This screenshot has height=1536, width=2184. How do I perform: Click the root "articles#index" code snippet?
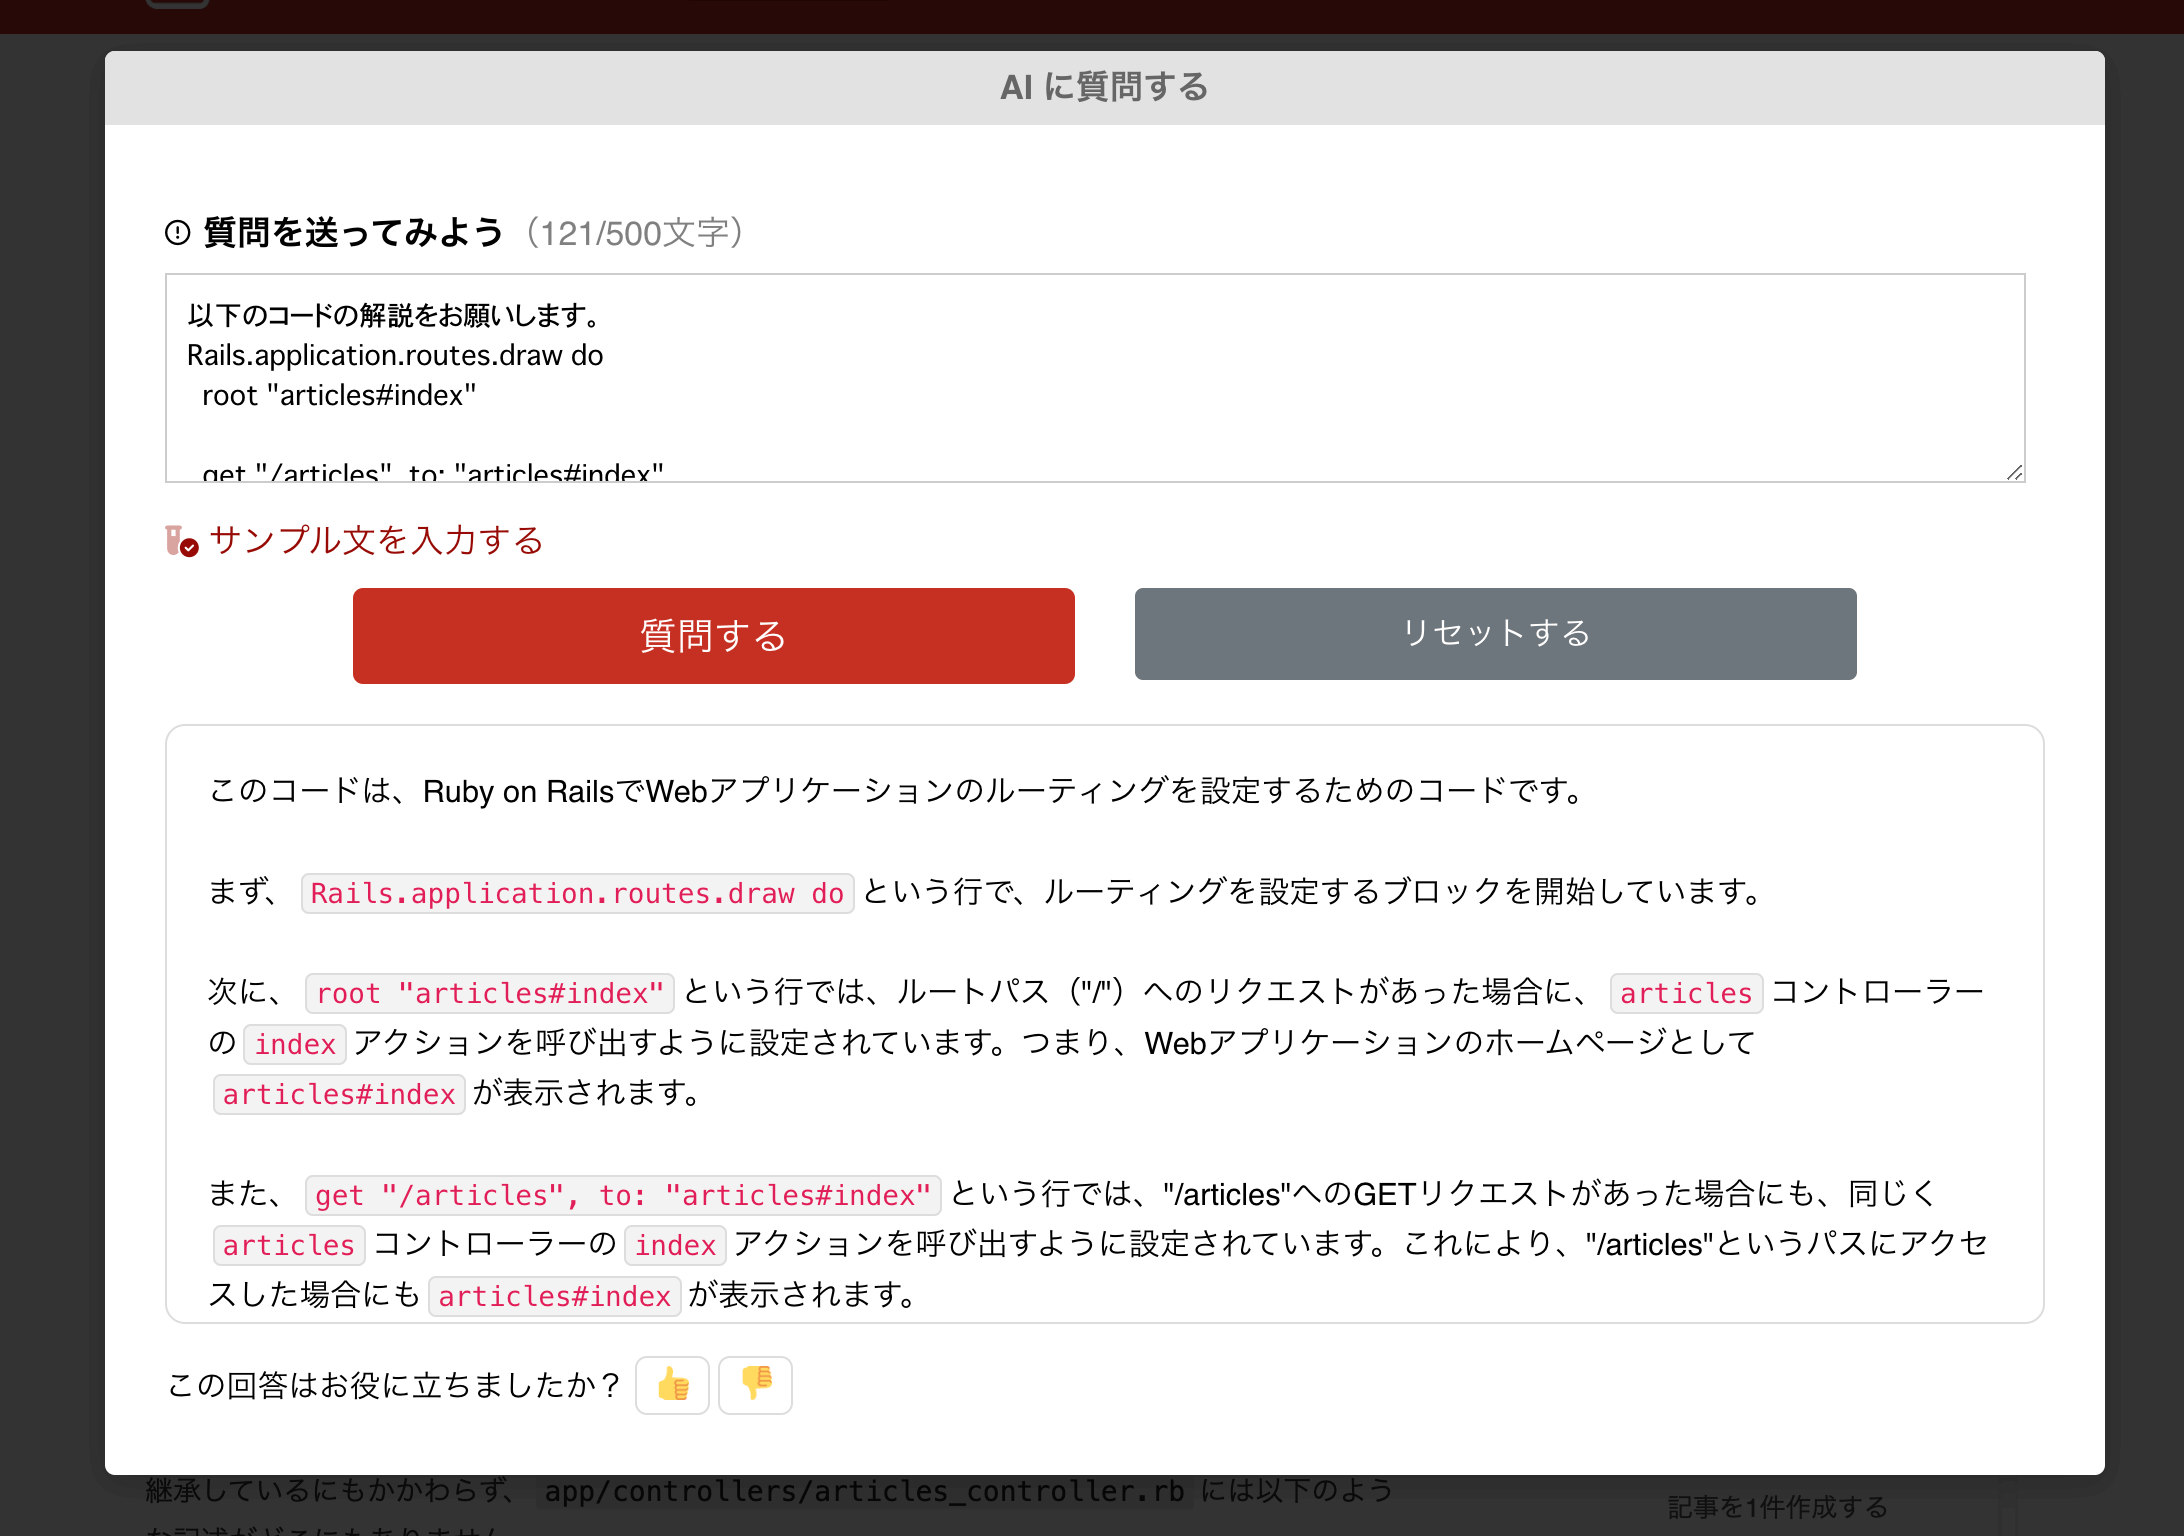tap(489, 993)
